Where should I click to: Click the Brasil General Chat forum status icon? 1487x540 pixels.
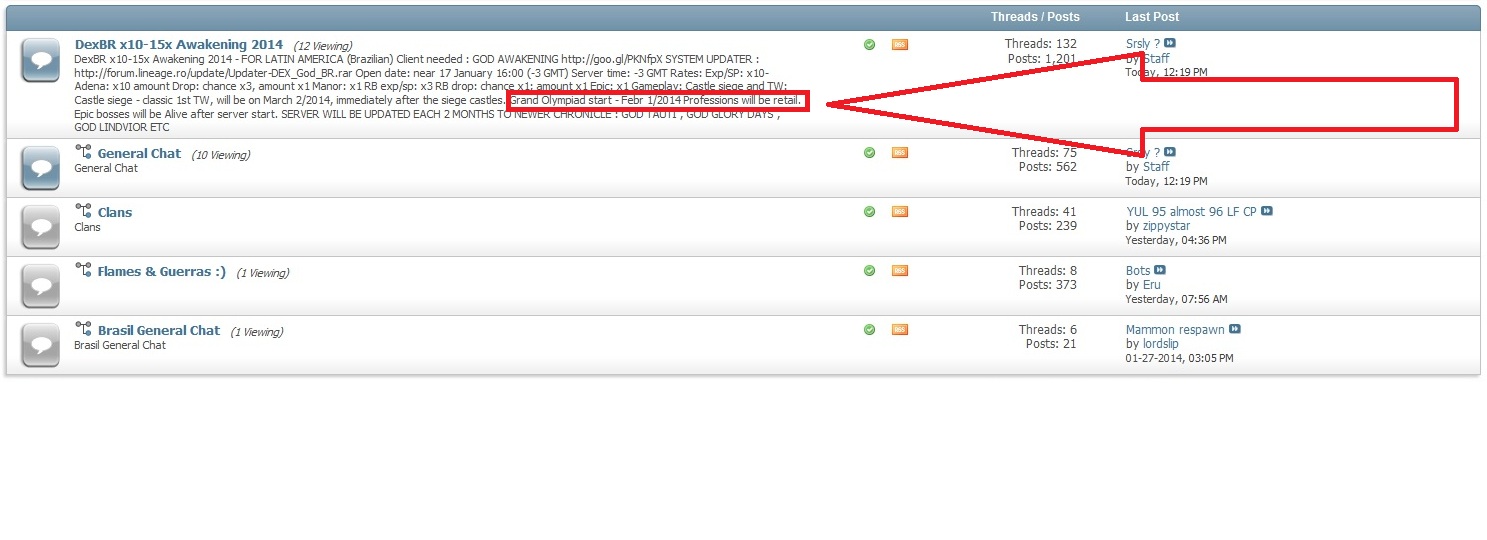40,345
